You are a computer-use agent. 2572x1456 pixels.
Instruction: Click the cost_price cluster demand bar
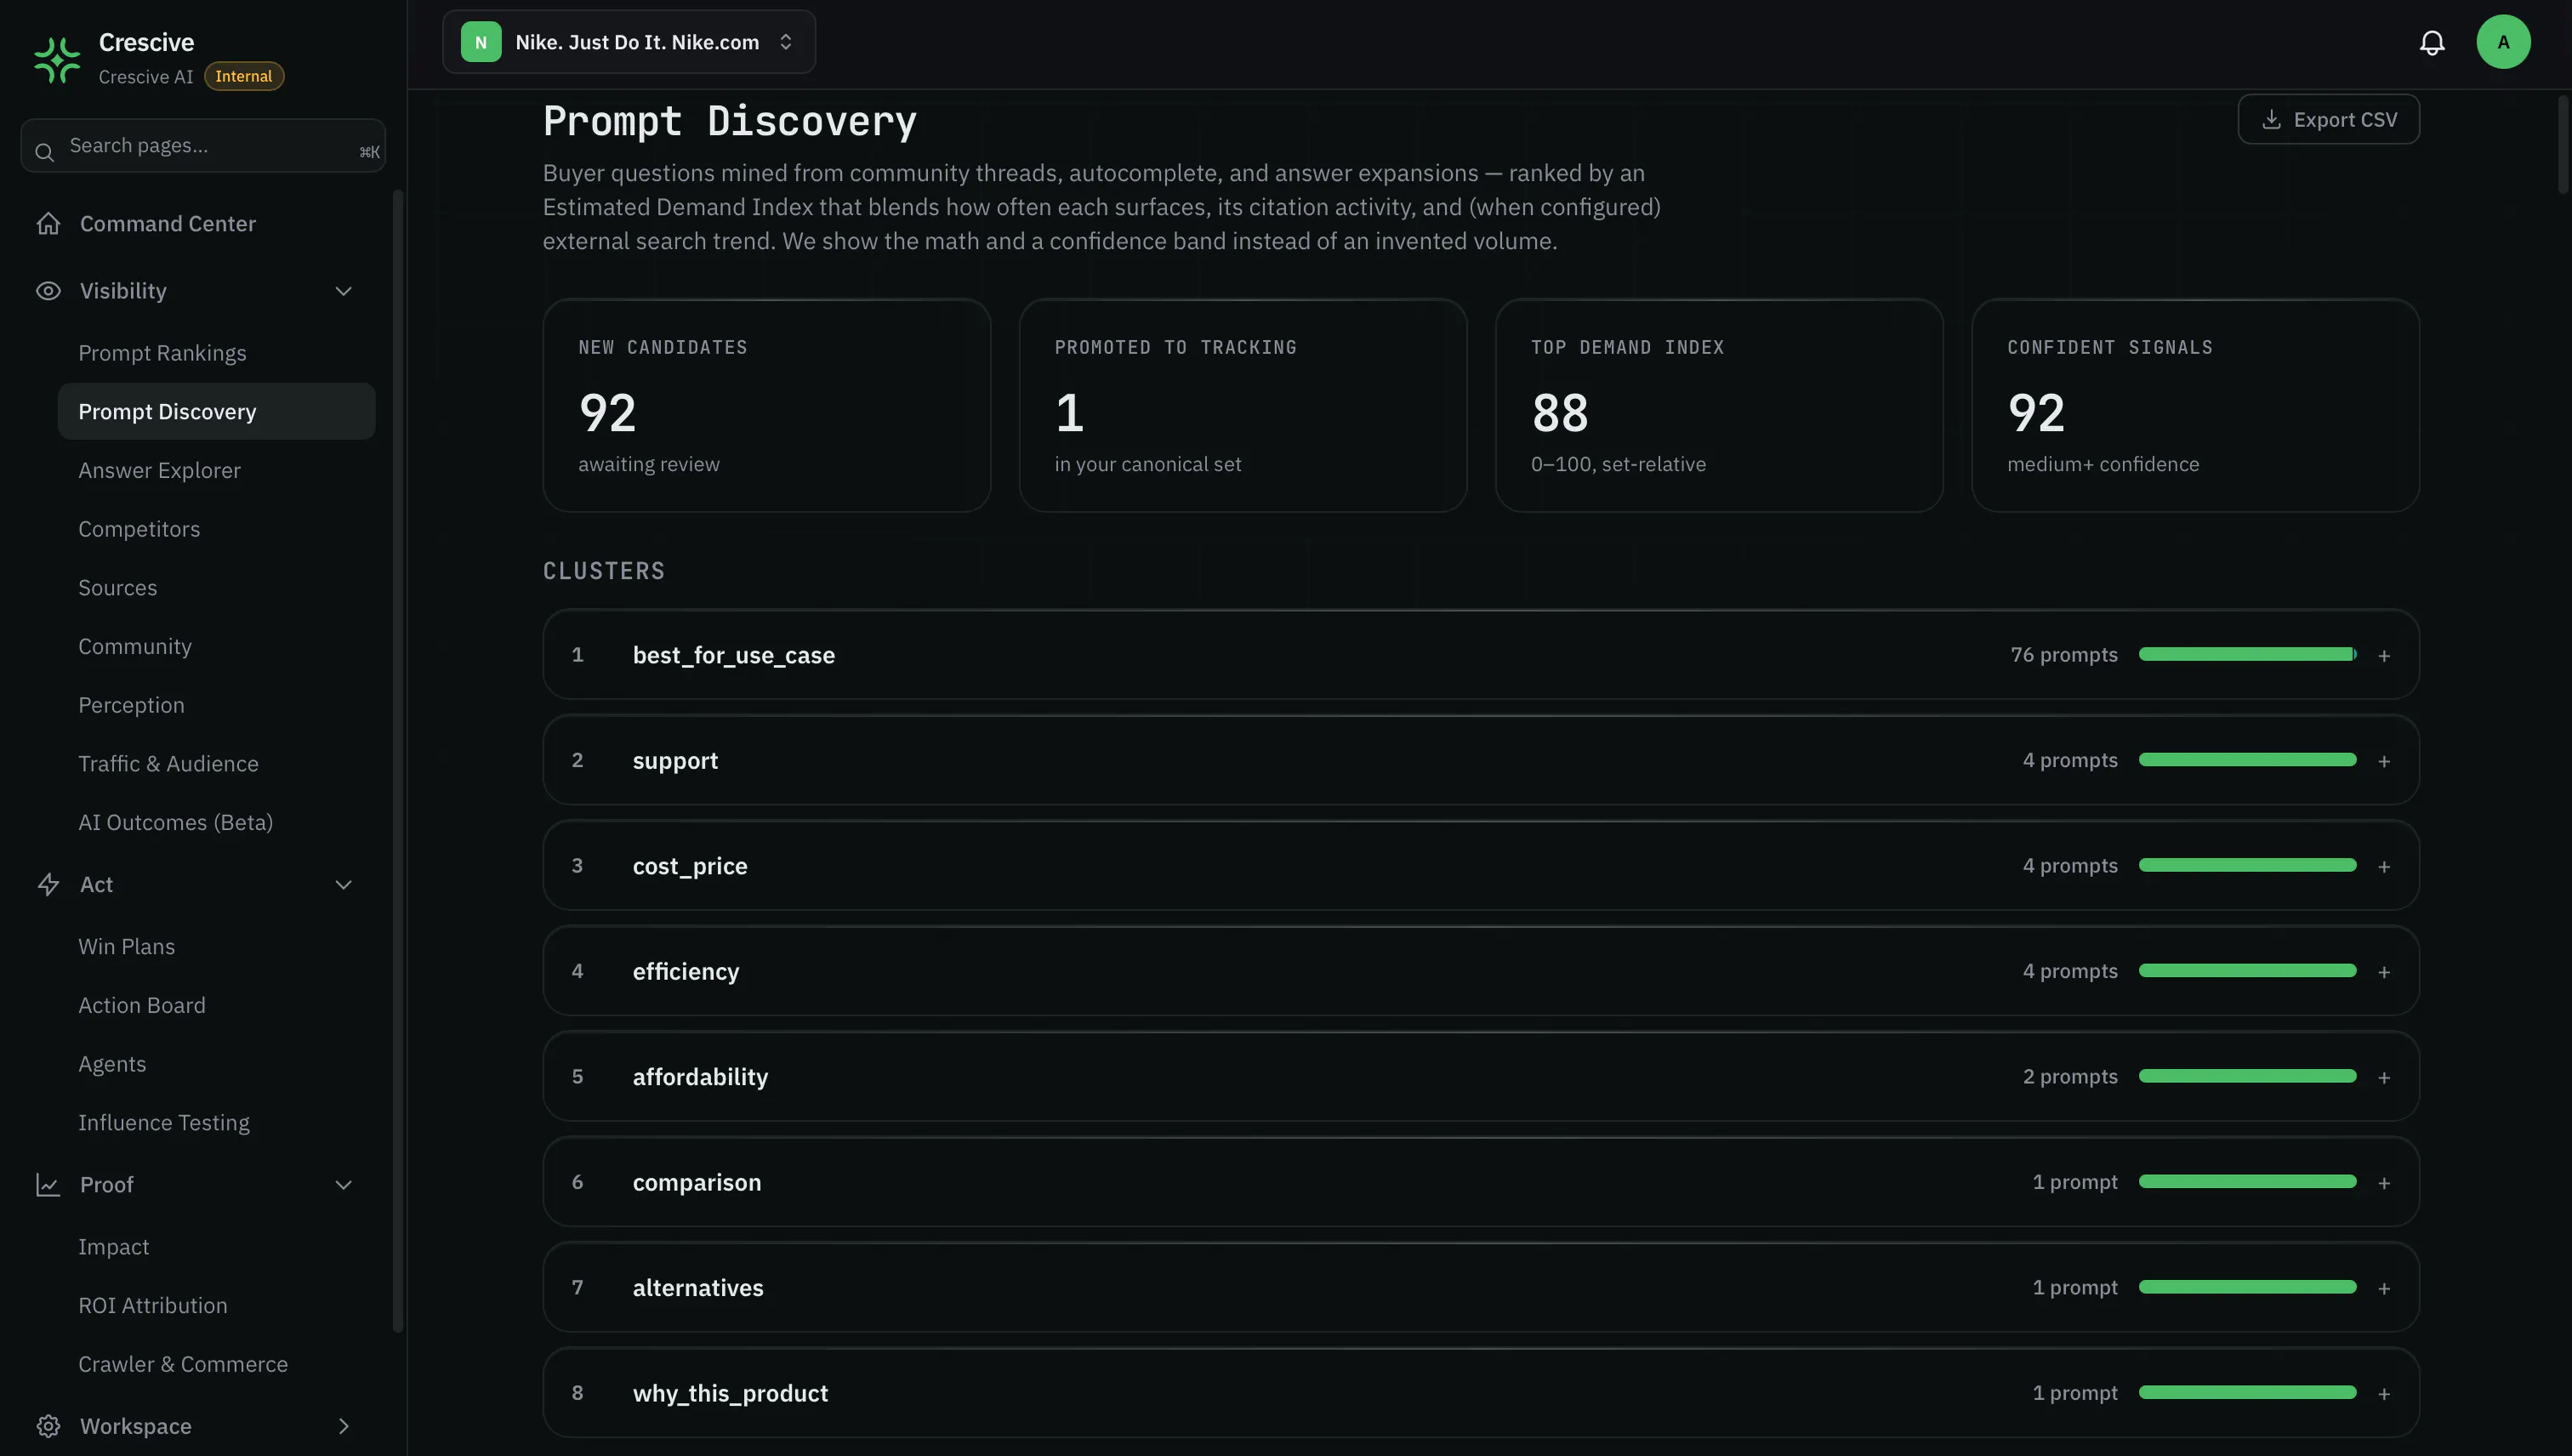tap(2247, 865)
